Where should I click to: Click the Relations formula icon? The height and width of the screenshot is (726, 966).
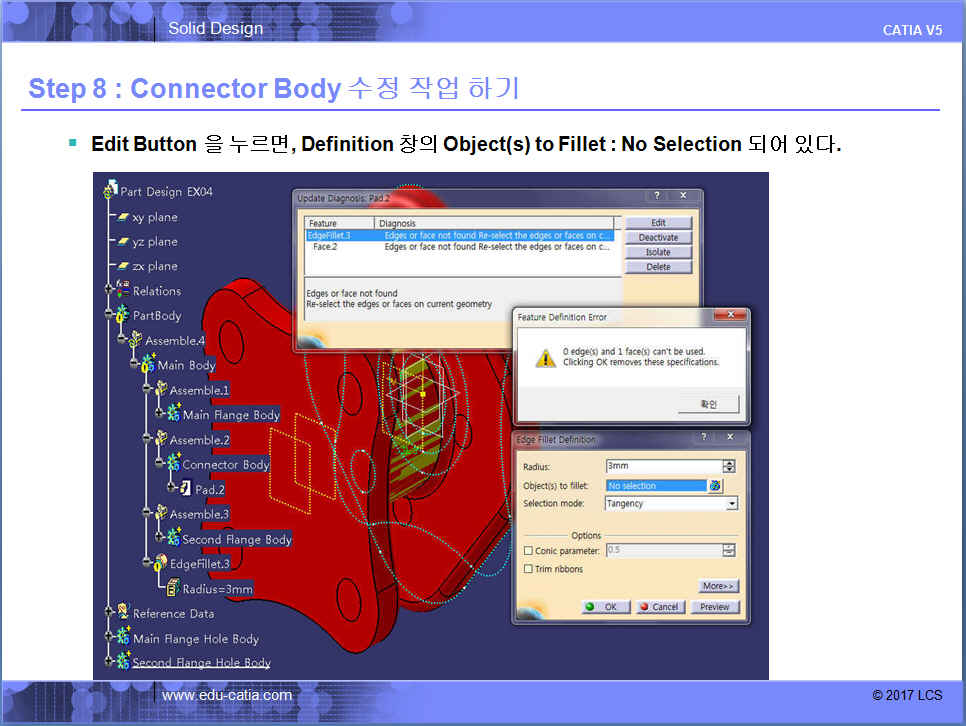click(x=122, y=290)
